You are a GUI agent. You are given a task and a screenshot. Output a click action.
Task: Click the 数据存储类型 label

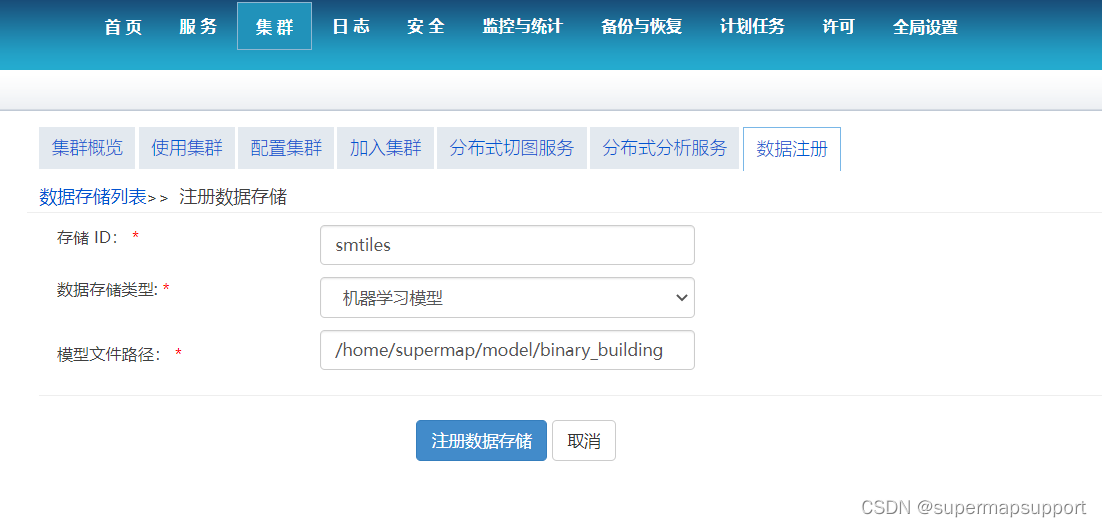pos(108,289)
